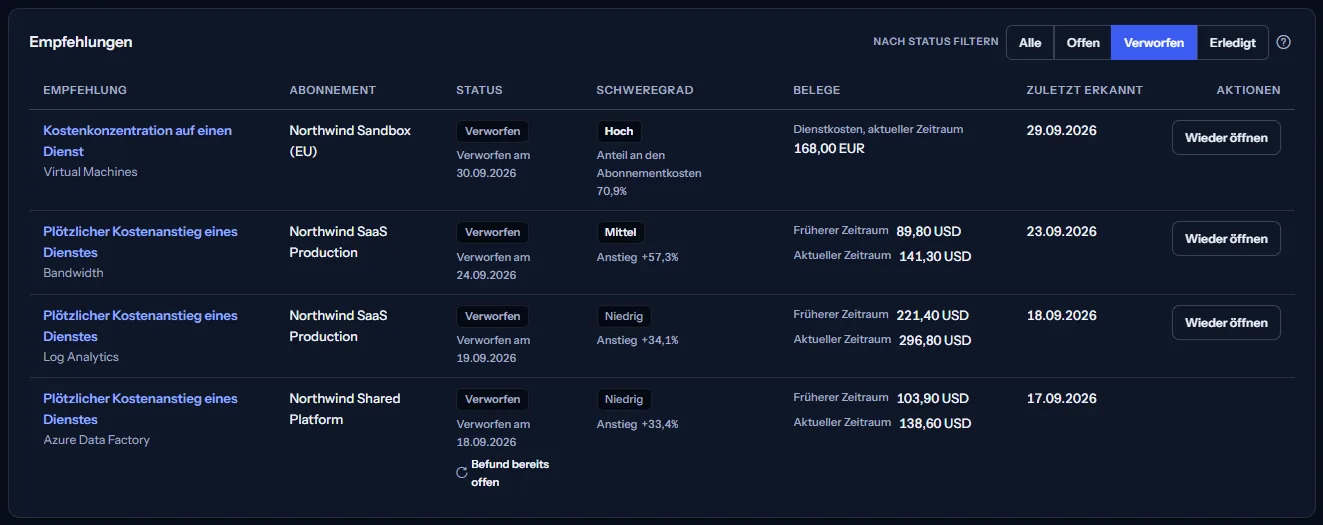Screen dimensions: 1323x525
Task: Show 'Erledigt' recommendations
Action: pyautogui.click(x=1232, y=43)
